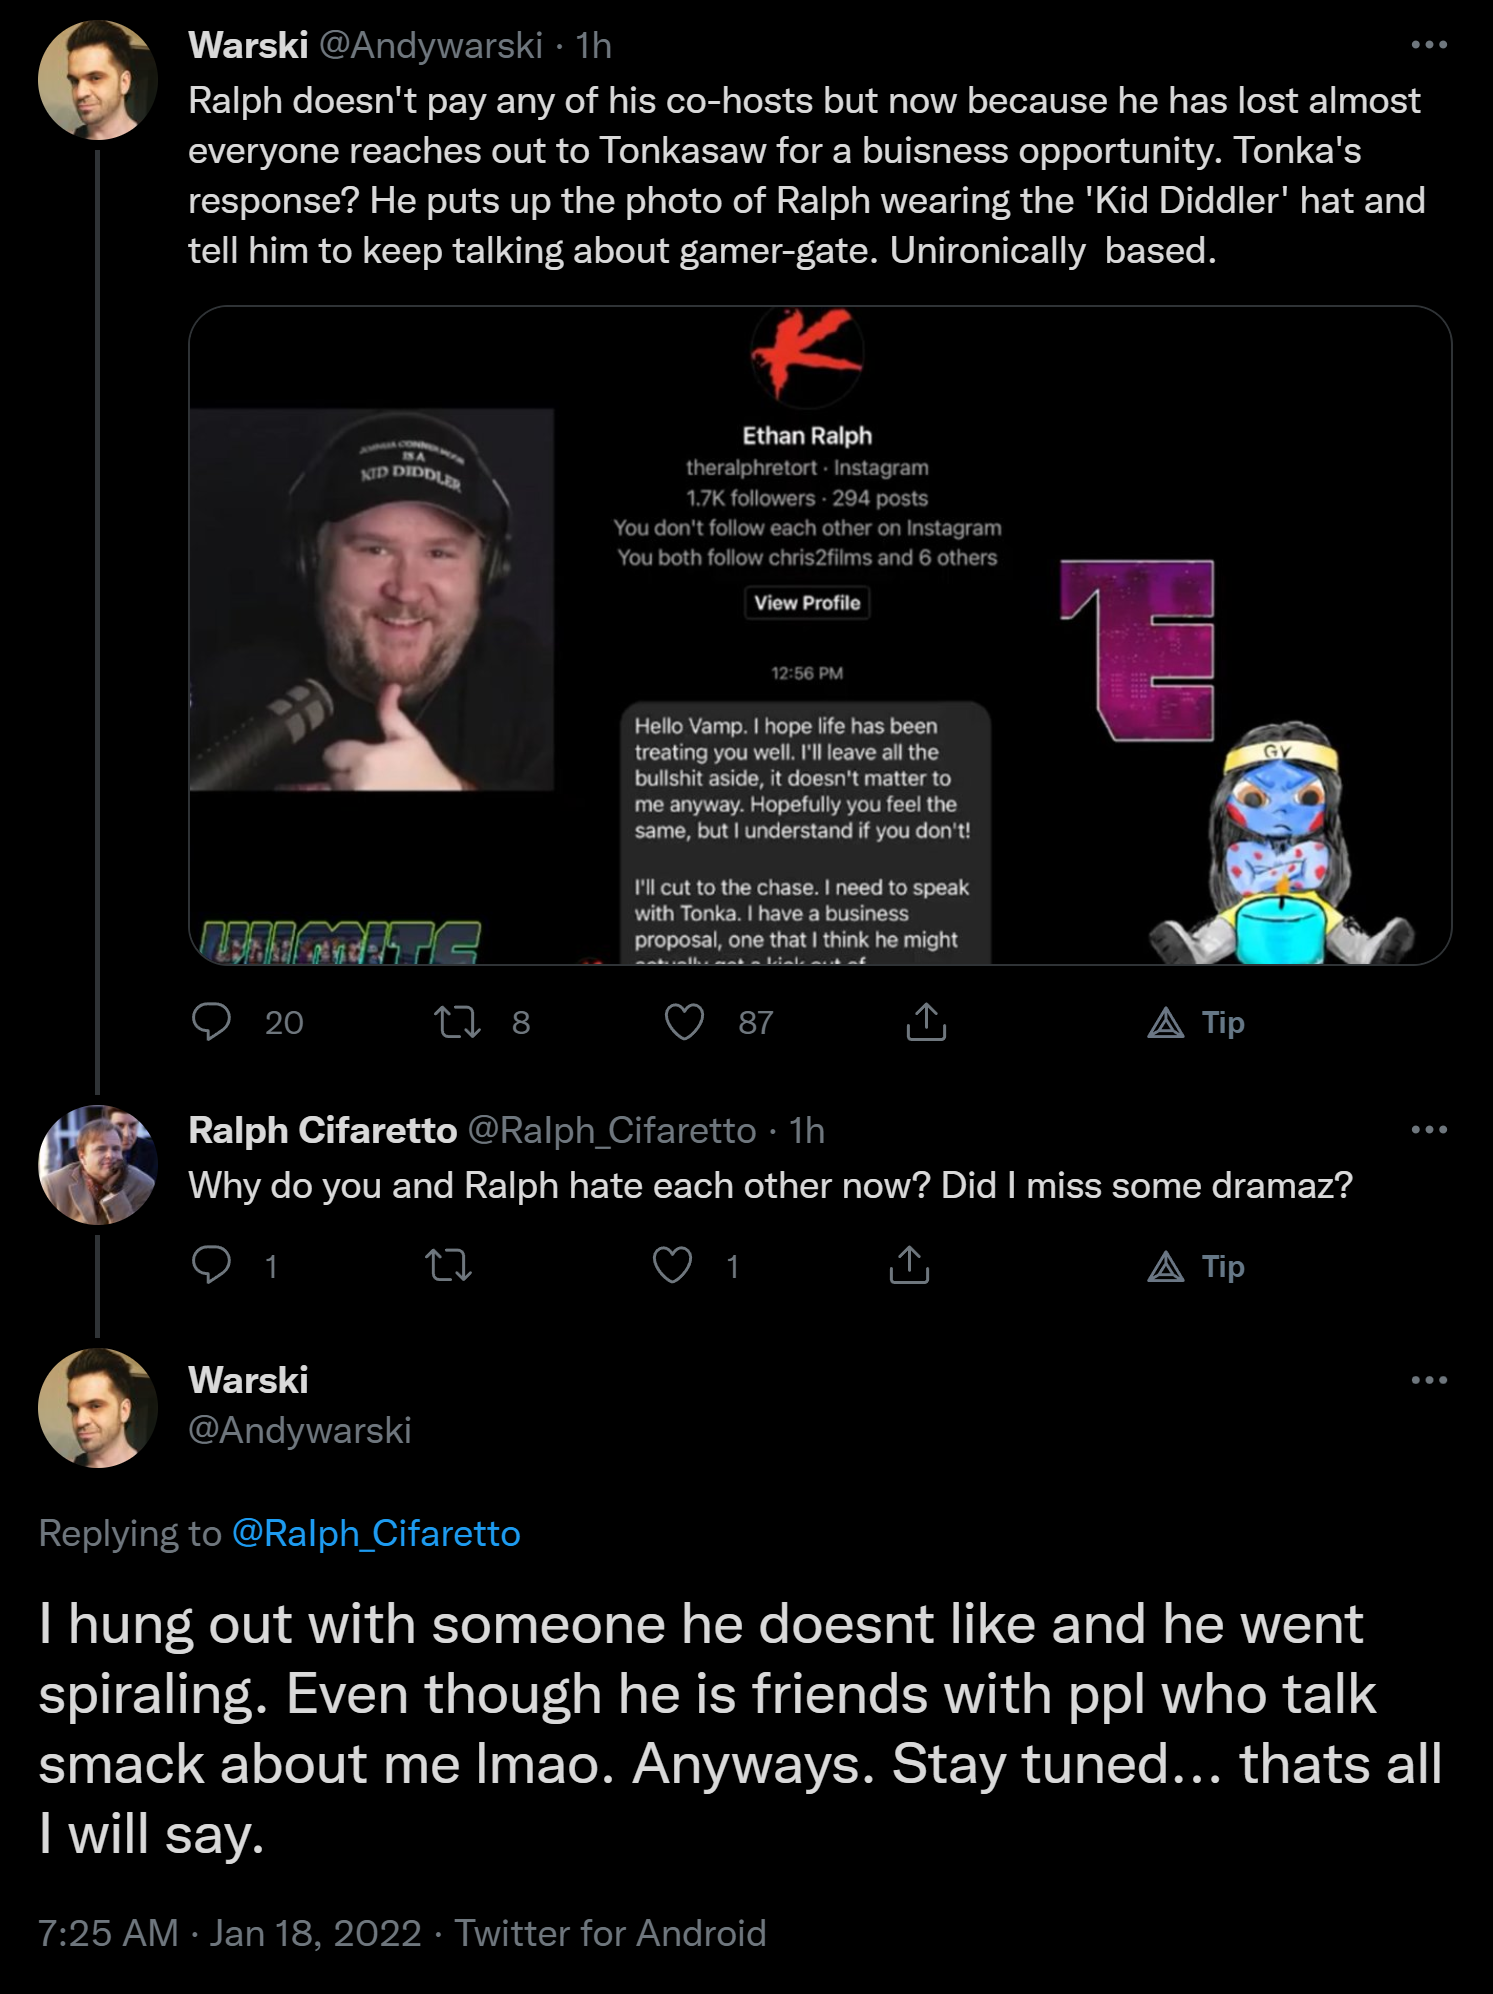This screenshot has width=1493, height=1994.
Task: Share Ralph Cifaretto's tweet
Action: click(x=909, y=1266)
